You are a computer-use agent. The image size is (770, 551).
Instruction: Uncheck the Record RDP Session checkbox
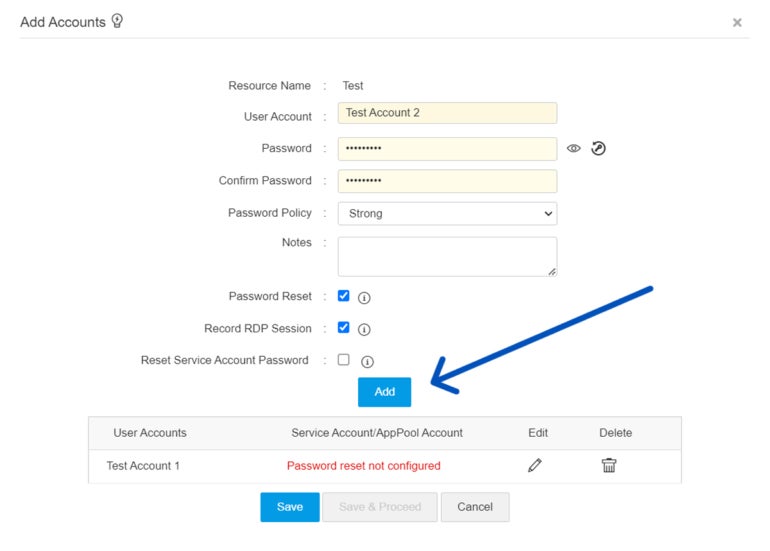(344, 328)
